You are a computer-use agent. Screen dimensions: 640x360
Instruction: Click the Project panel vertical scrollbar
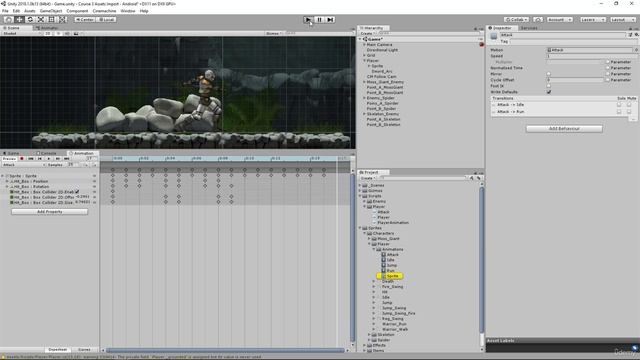click(482, 260)
